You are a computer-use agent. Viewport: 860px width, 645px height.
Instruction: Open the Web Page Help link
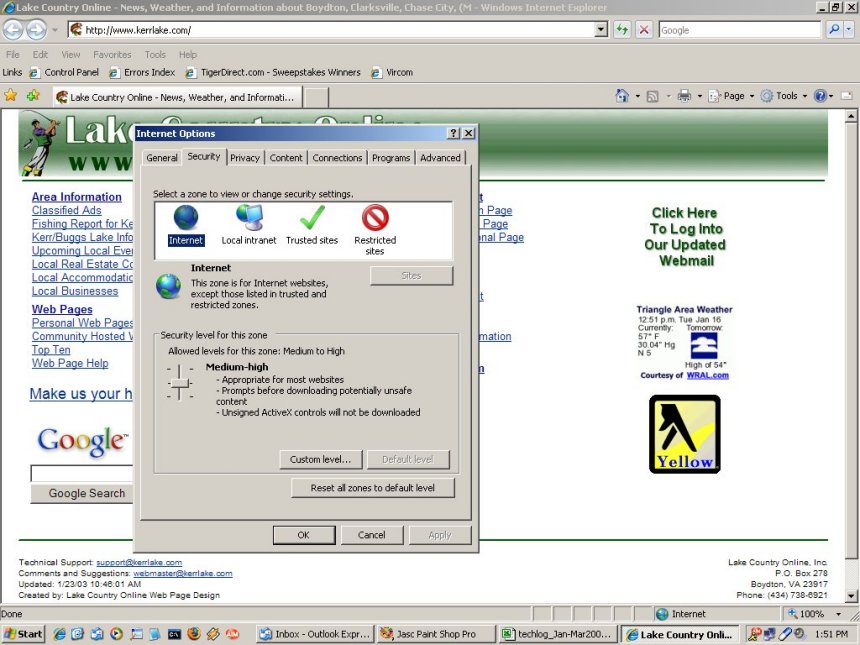70,363
